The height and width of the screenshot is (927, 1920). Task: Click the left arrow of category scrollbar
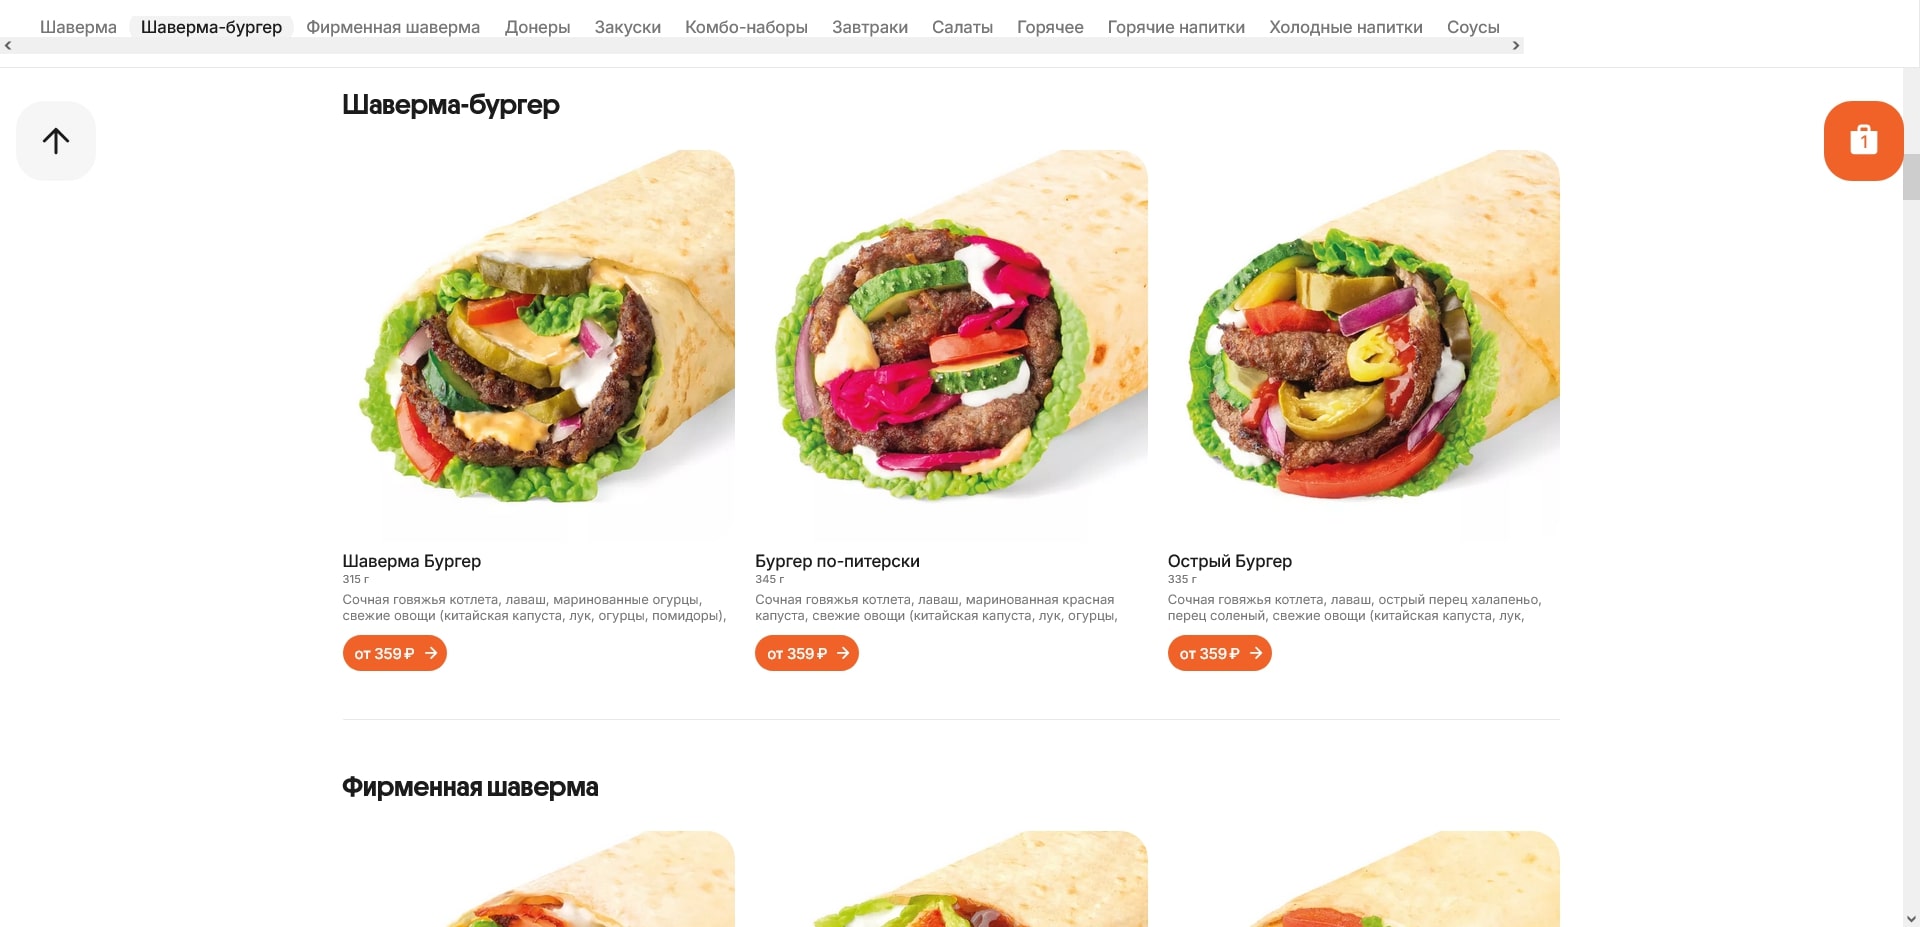coord(8,45)
